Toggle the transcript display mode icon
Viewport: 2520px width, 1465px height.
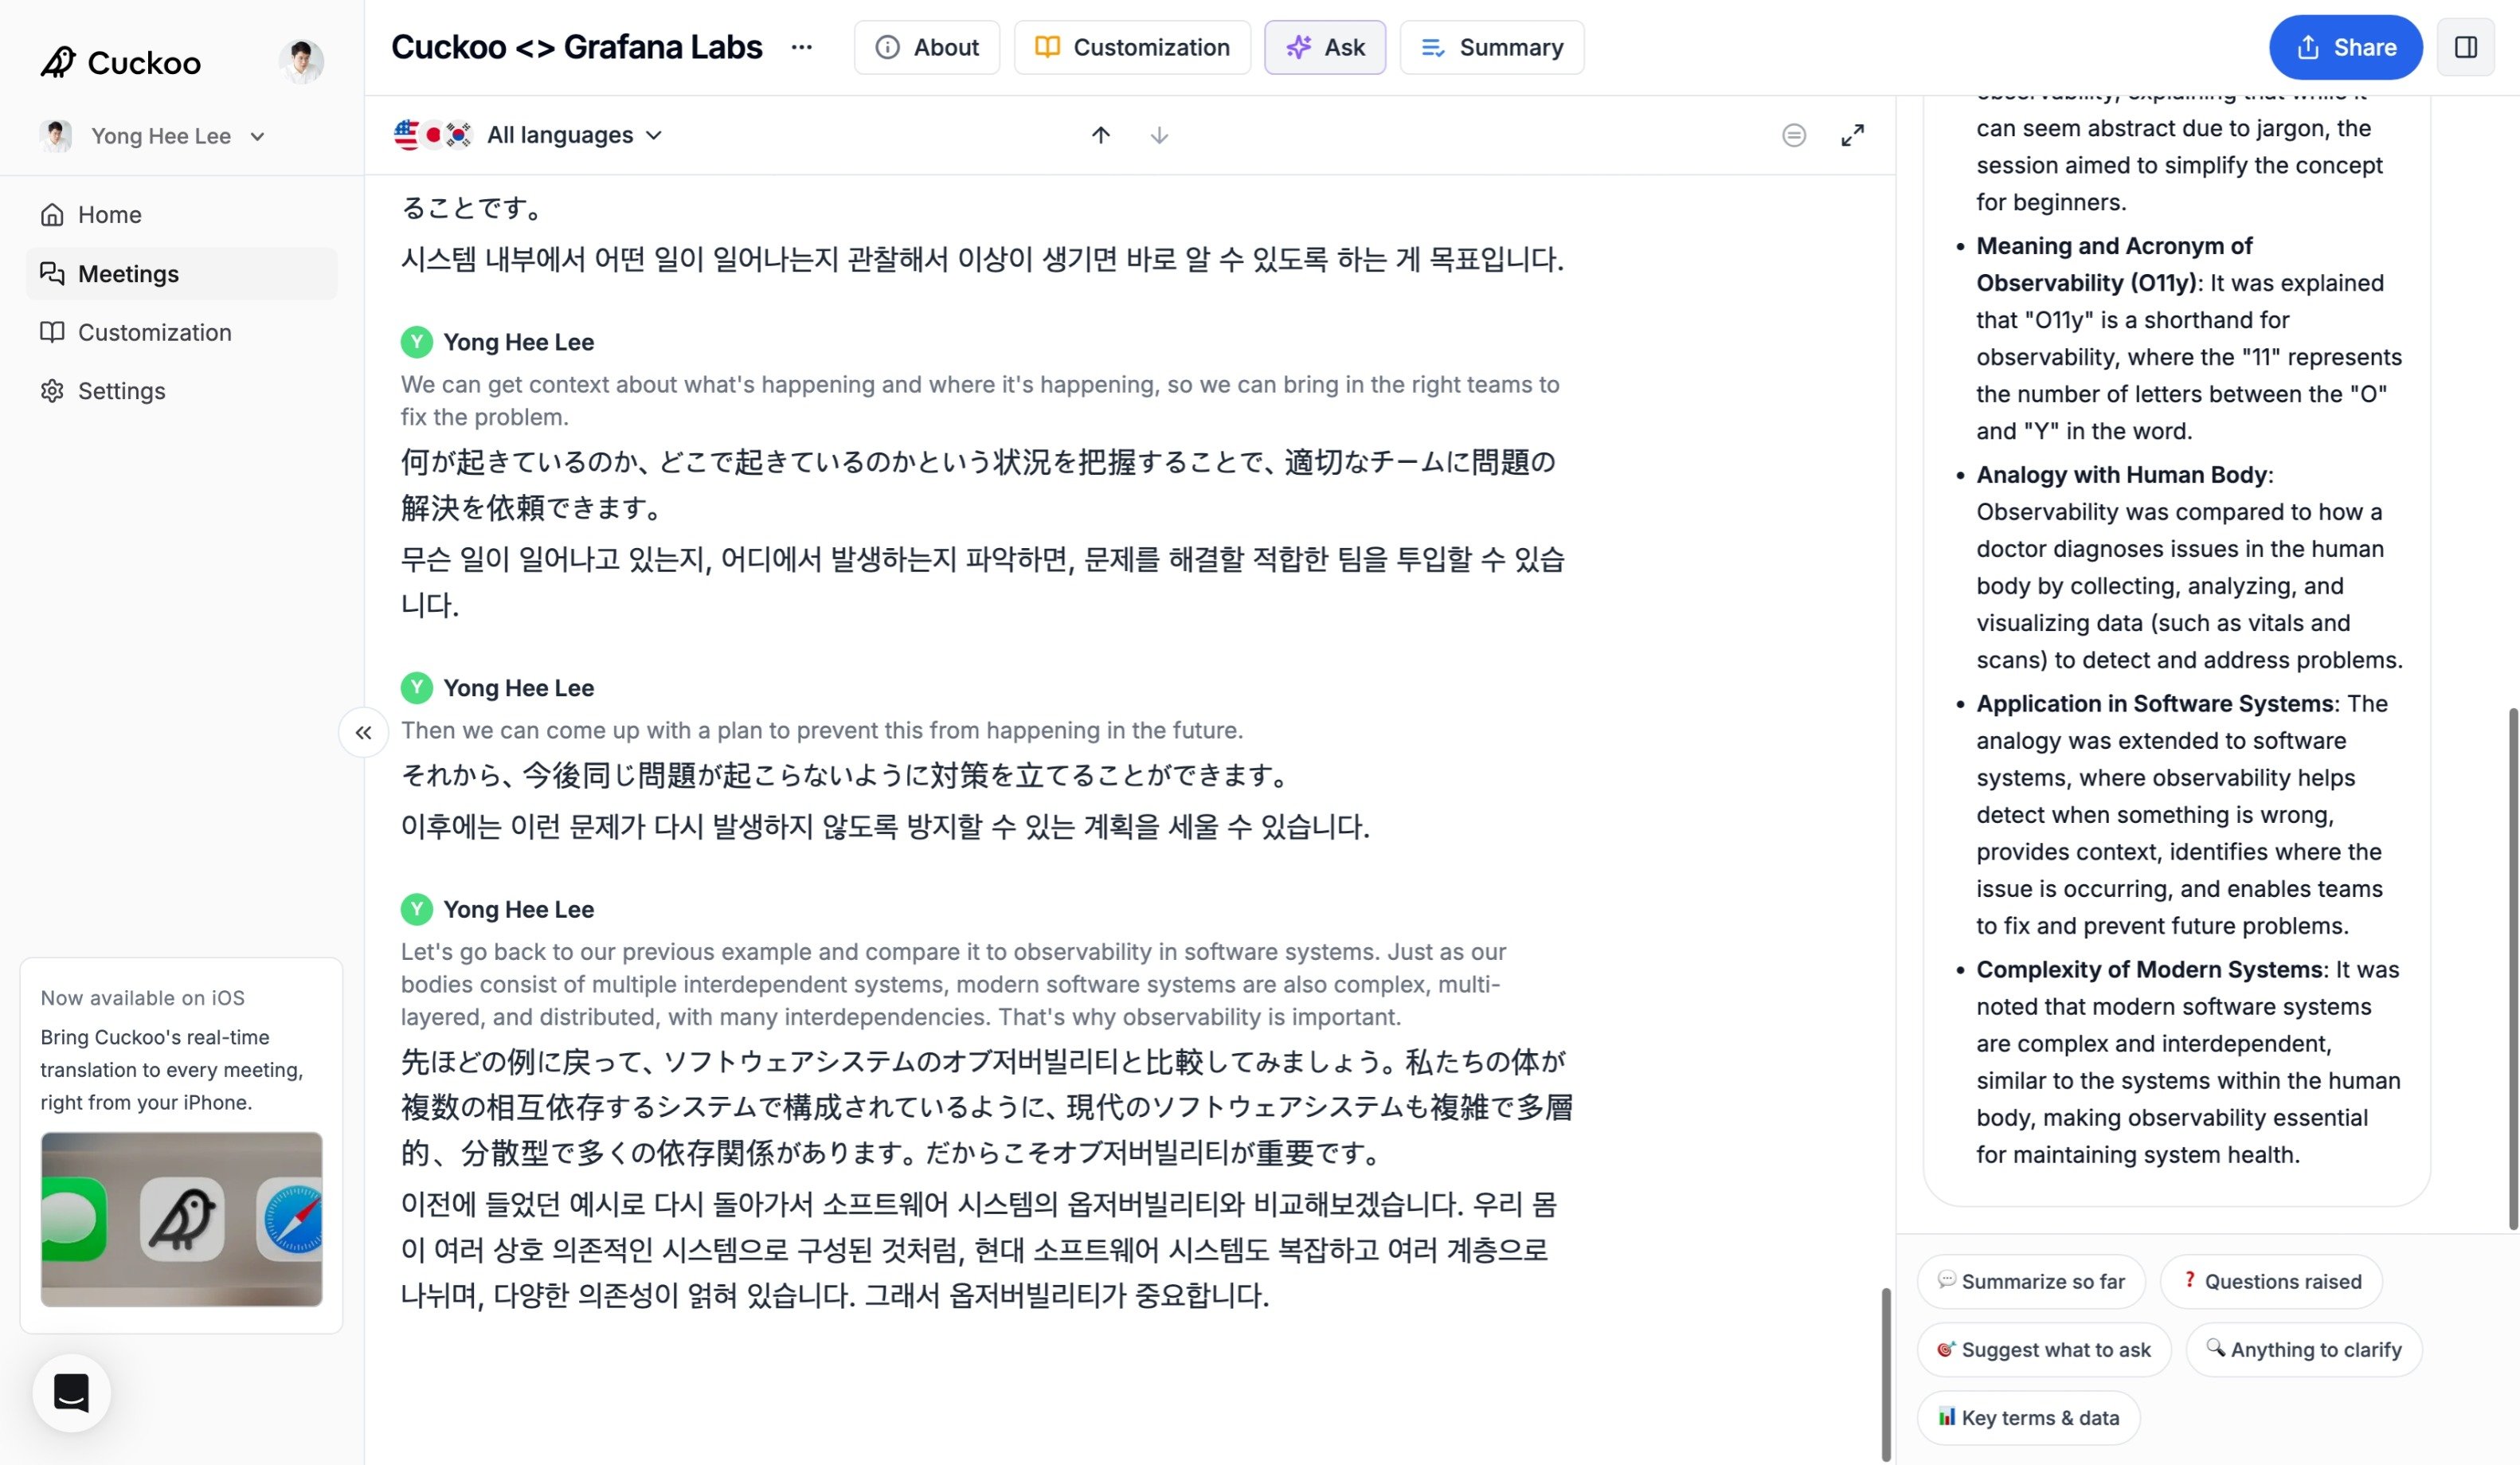(x=1794, y=135)
